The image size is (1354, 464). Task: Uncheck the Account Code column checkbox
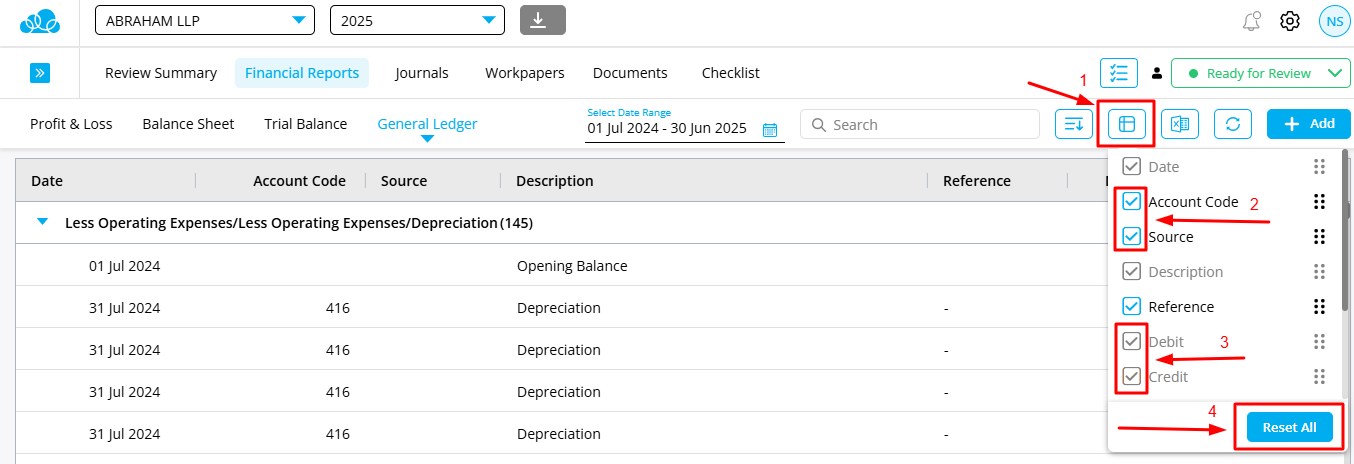point(1131,202)
